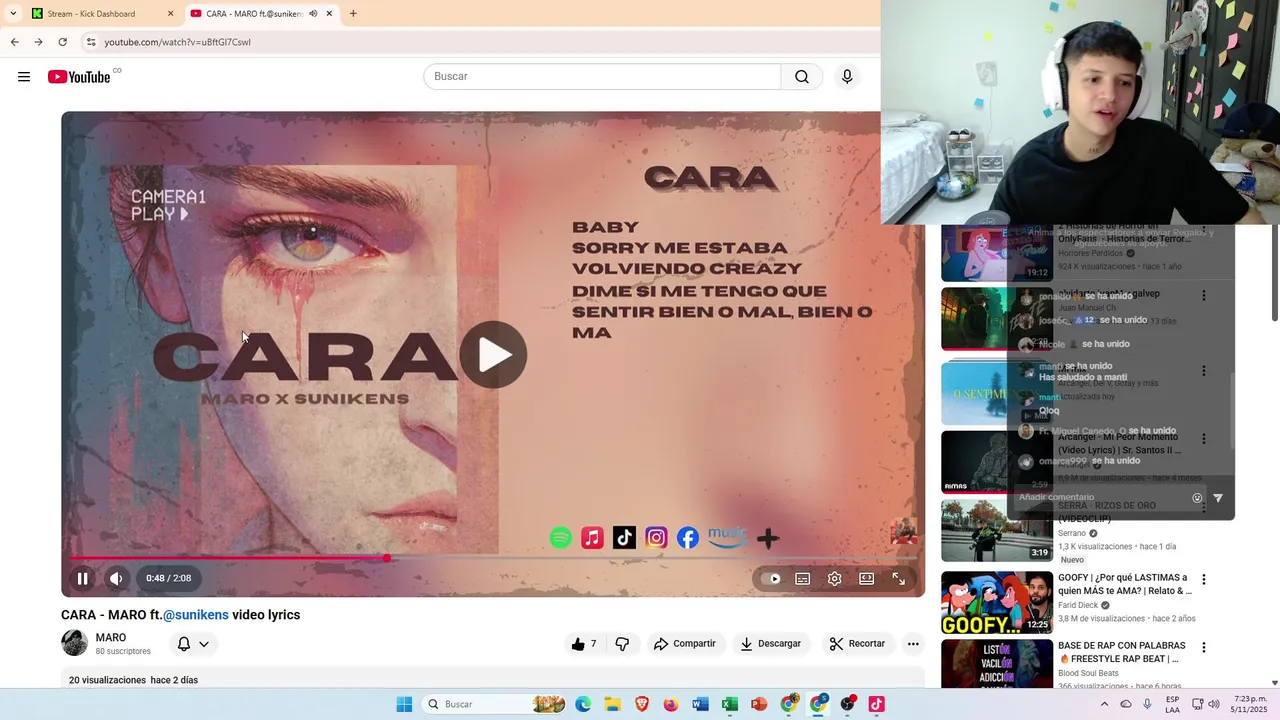The width and height of the screenshot is (1280, 720).
Task: Close the Kick Dashboard tab
Action: (170, 14)
